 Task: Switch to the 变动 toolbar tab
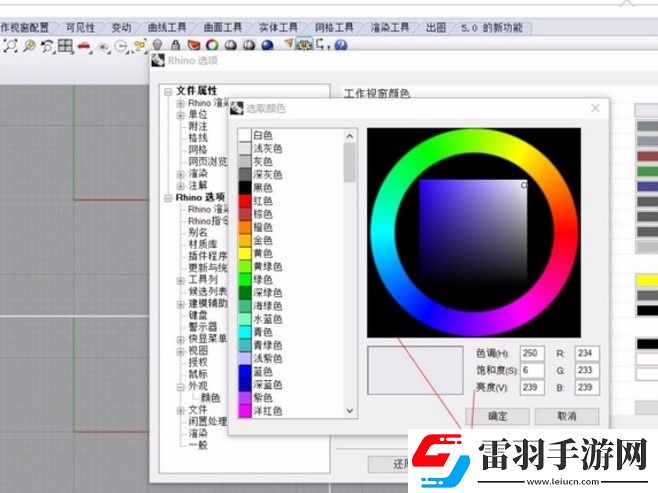click(x=121, y=28)
